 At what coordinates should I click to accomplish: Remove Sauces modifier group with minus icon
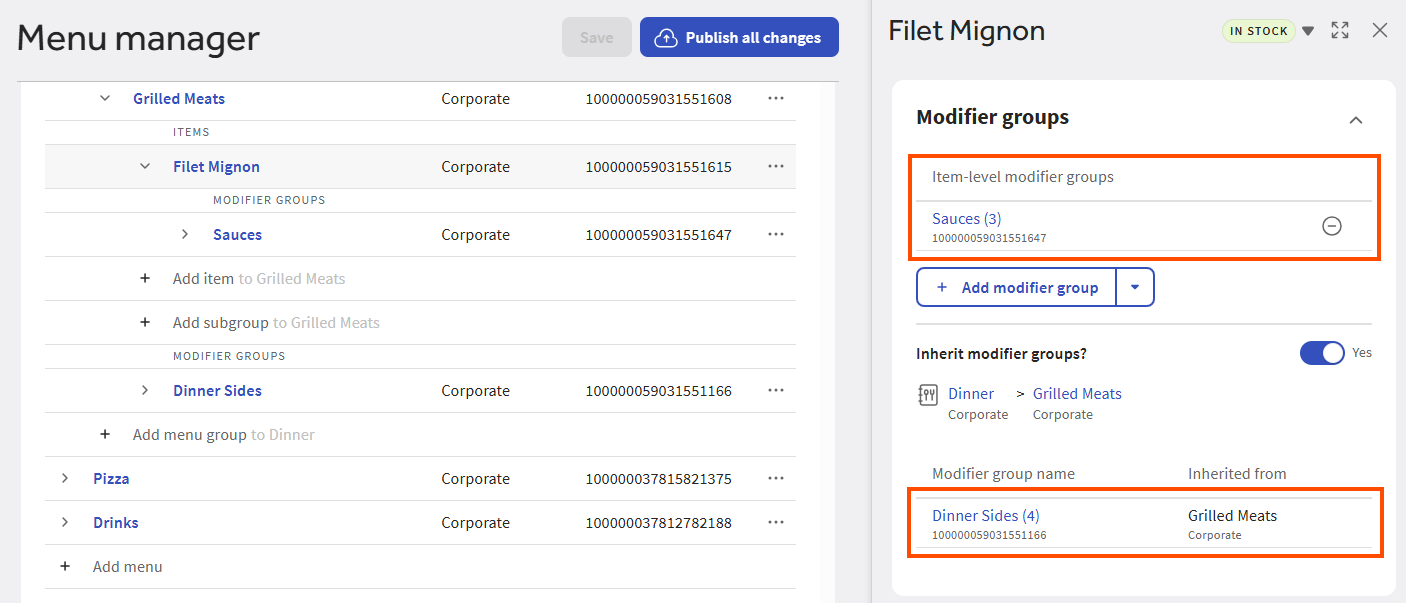(x=1331, y=226)
